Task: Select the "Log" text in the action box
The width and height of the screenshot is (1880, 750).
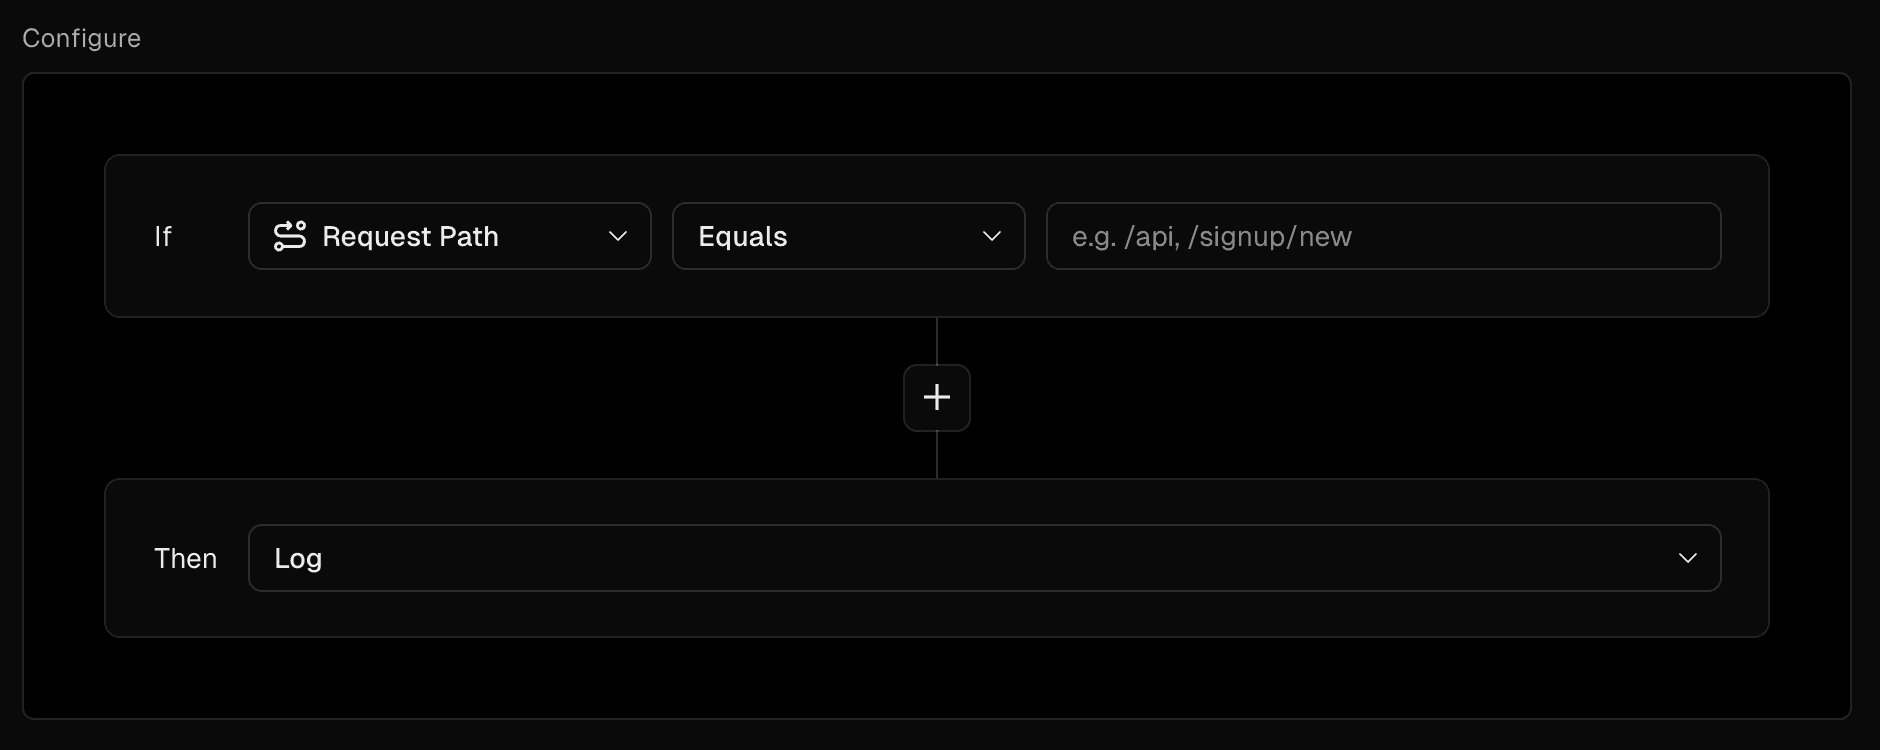Action: 298,558
